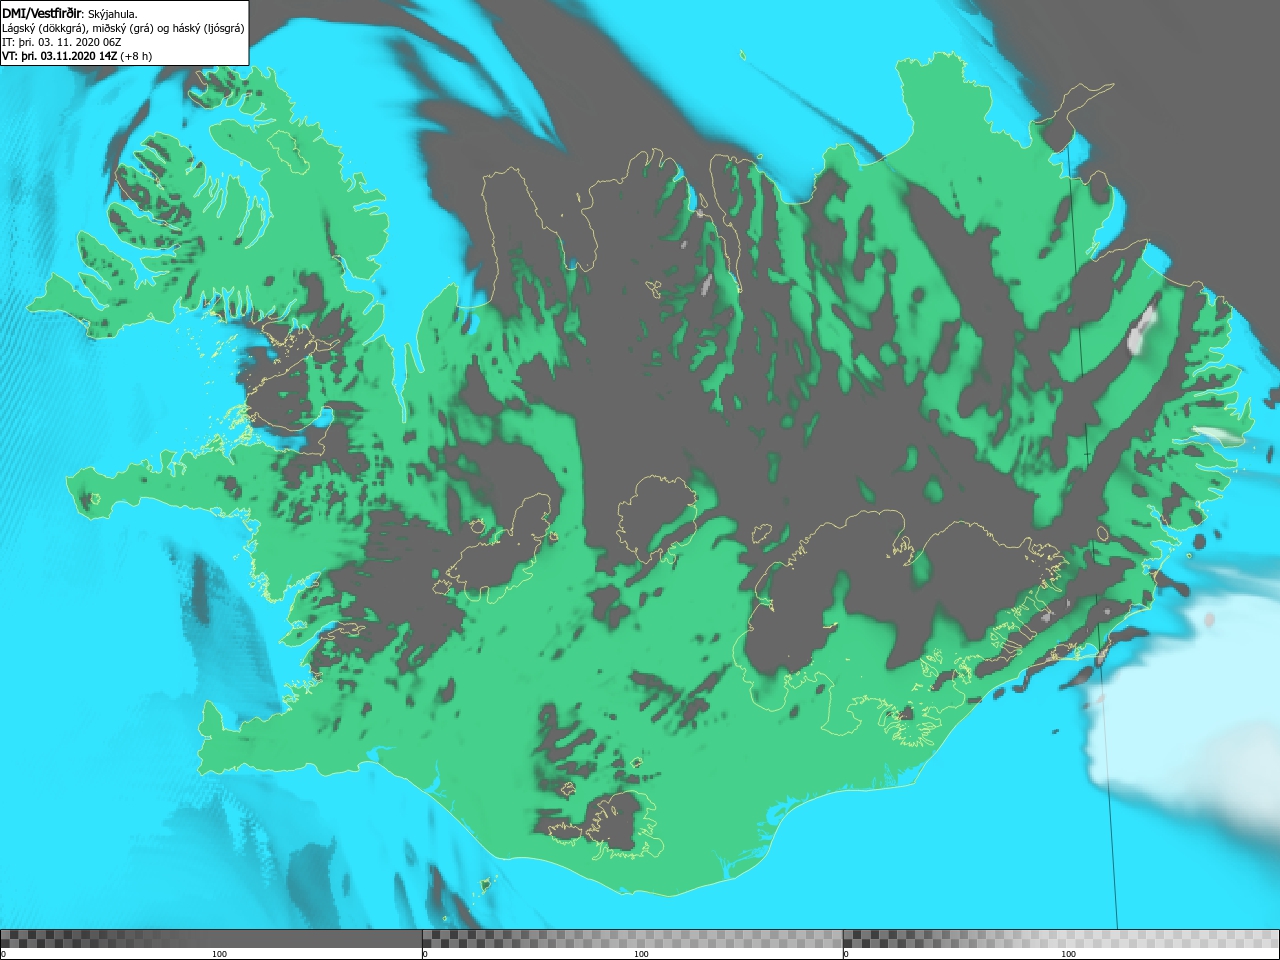Click the '100' label under the dark grey scale
This screenshot has height=960, width=1280.
219,954
